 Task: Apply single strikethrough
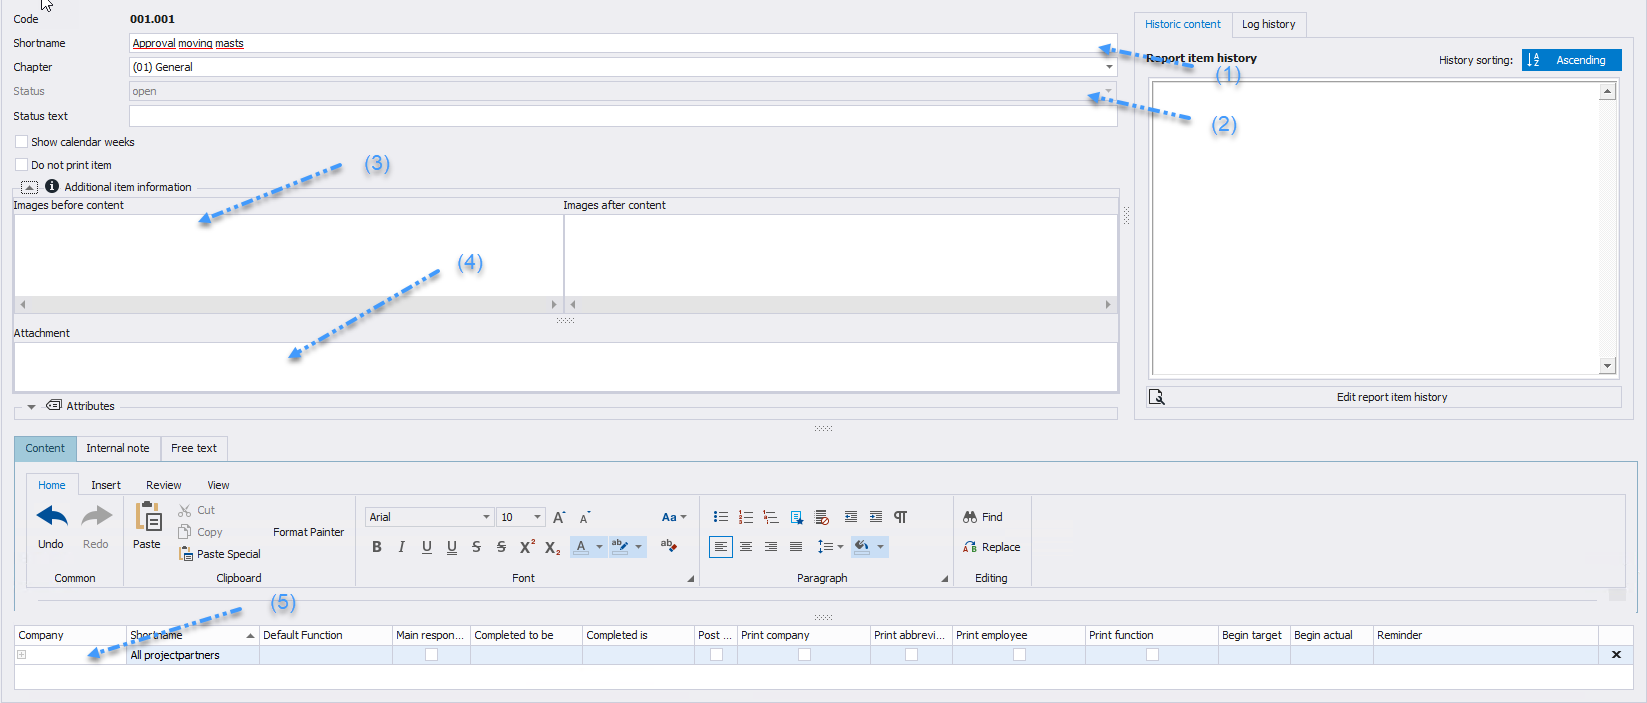pyautogui.click(x=477, y=547)
